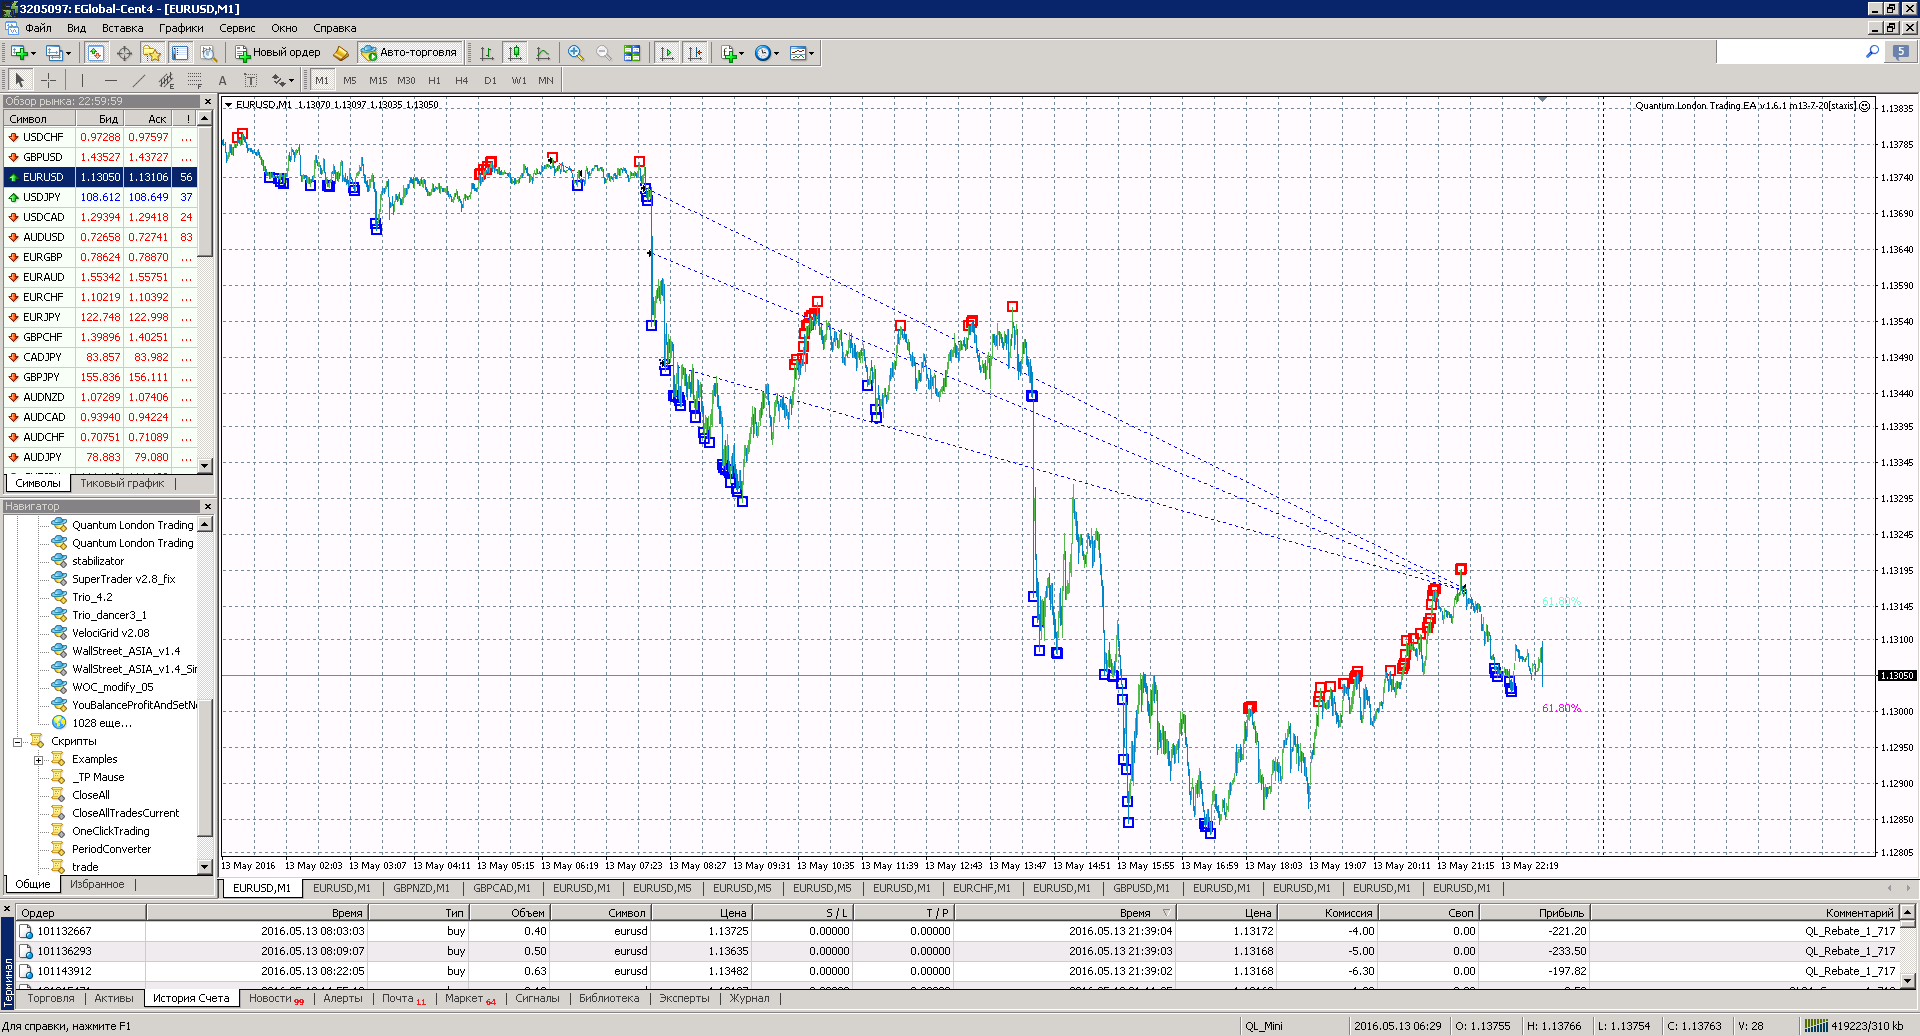Select the GBPUSD row in Market Watch
Image resolution: width=1920 pixels, height=1036 pixels.
(100, 157)
